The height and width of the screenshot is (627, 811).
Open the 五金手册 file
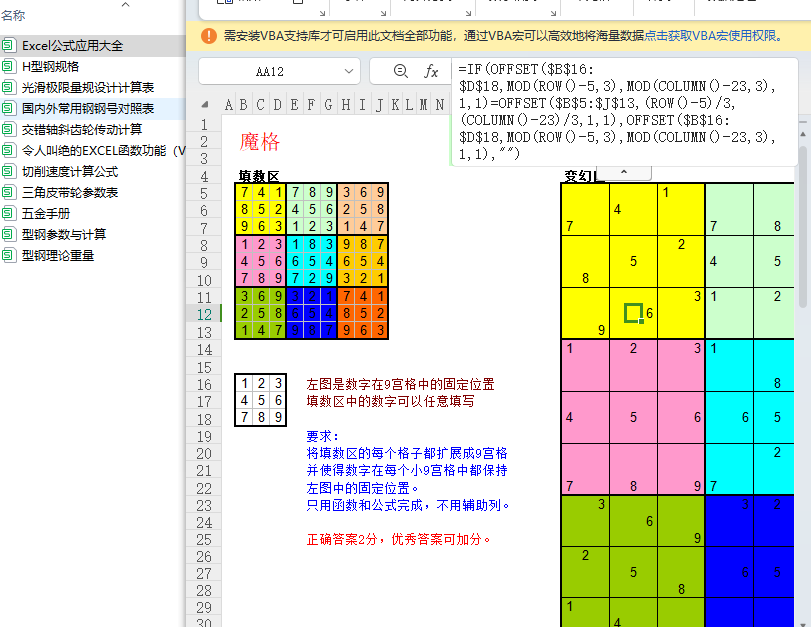46,214
